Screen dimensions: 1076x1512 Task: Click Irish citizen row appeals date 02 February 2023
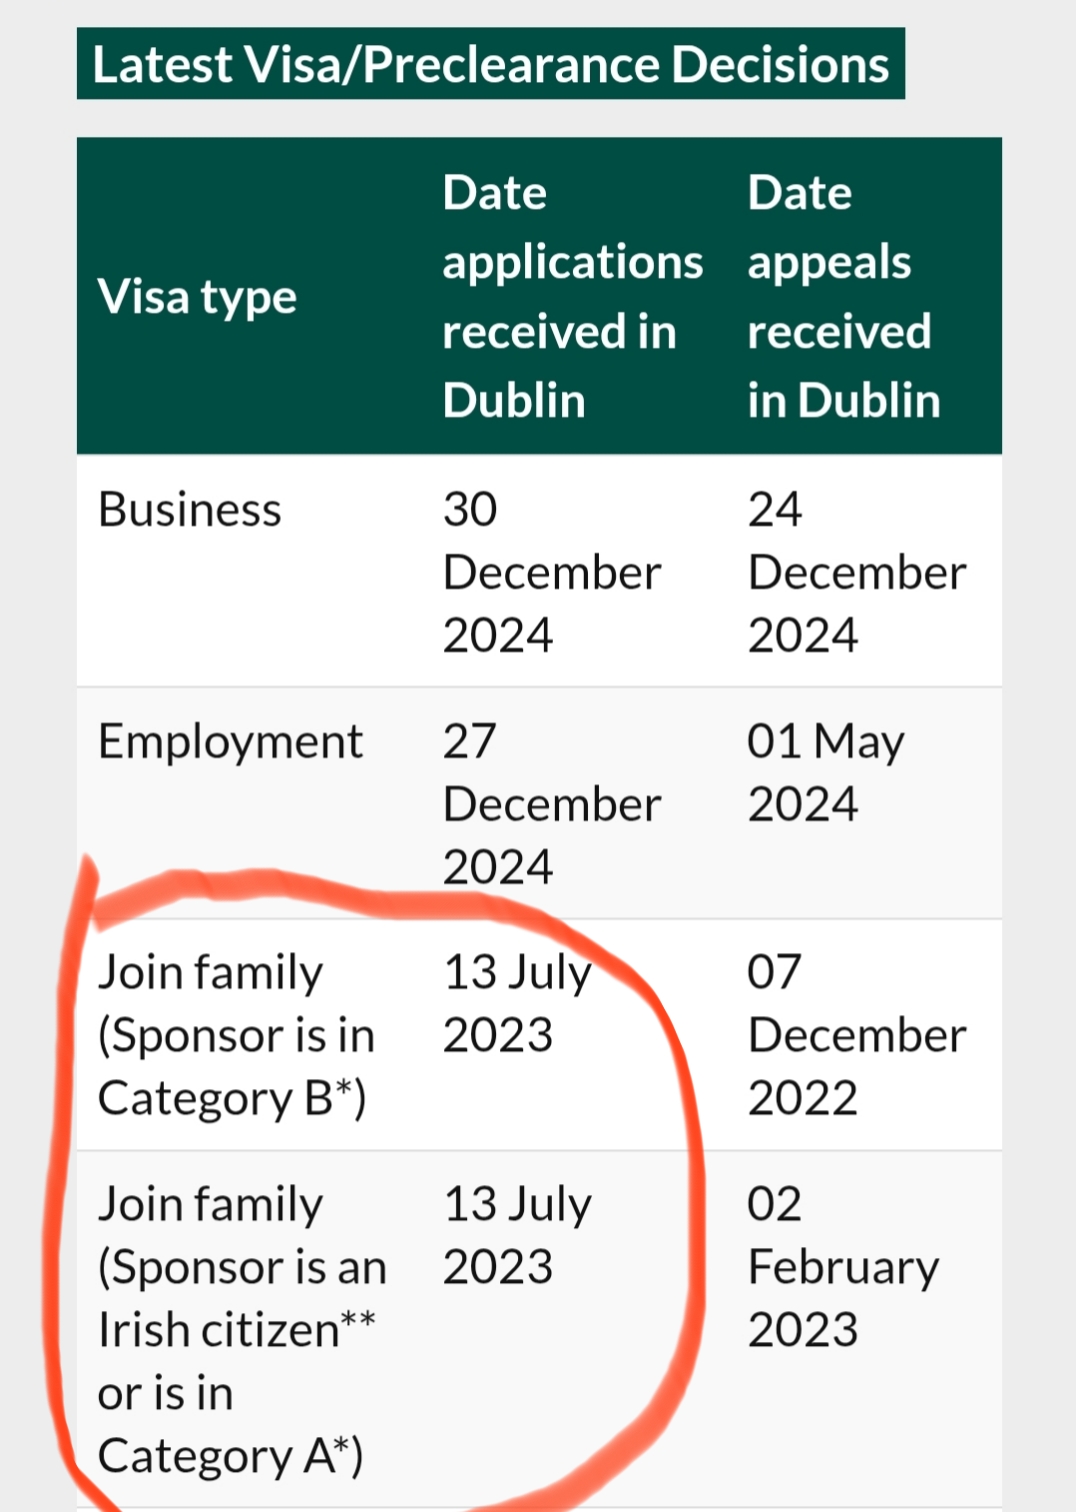pyautogui.click(x=842, y=1267)
